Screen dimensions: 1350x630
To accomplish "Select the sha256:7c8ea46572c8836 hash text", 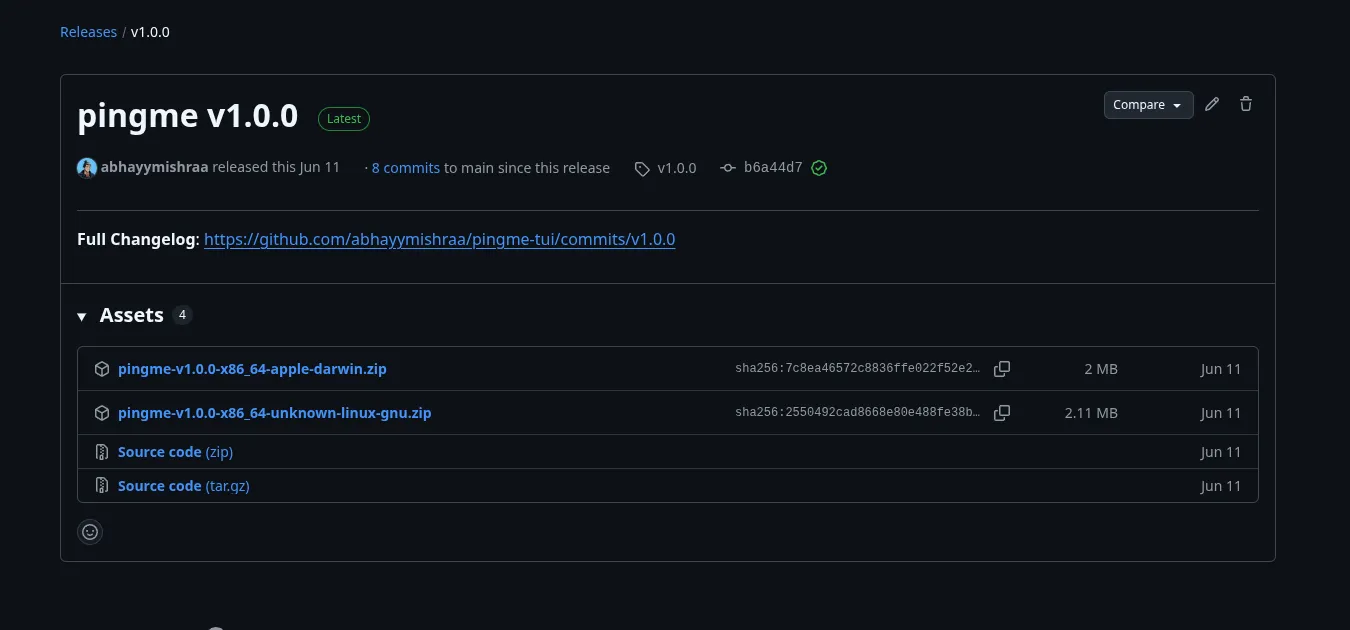I will coord(858,369).
